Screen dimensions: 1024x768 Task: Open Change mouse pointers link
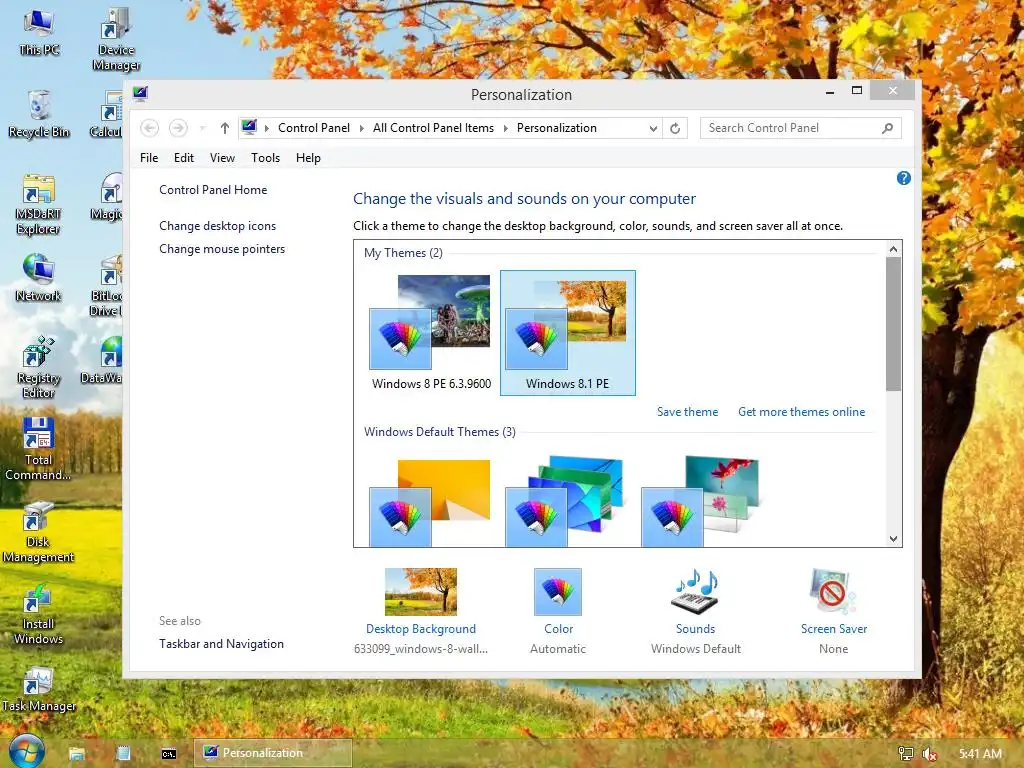222,249
